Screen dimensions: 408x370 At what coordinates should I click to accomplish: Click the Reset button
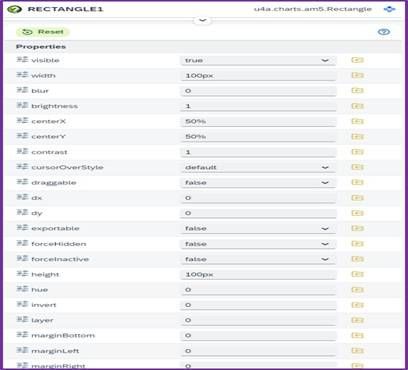[43, 32]
